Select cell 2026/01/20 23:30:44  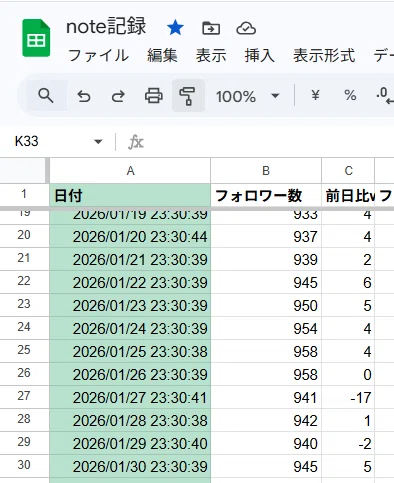[130, 236]
